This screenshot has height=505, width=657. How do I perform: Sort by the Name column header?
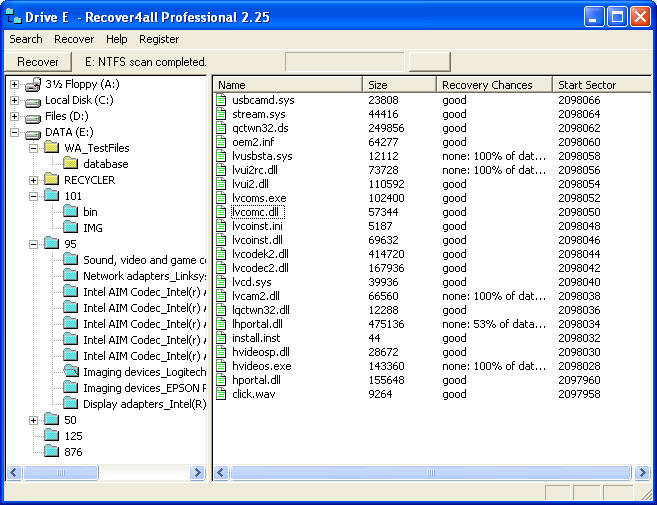pyautogui.click(x=288, y=85)
